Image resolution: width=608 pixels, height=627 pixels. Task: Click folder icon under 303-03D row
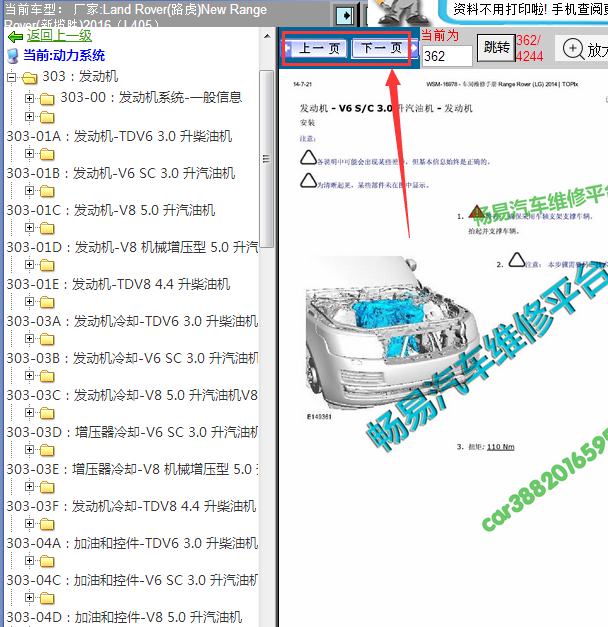pos(47,450)
